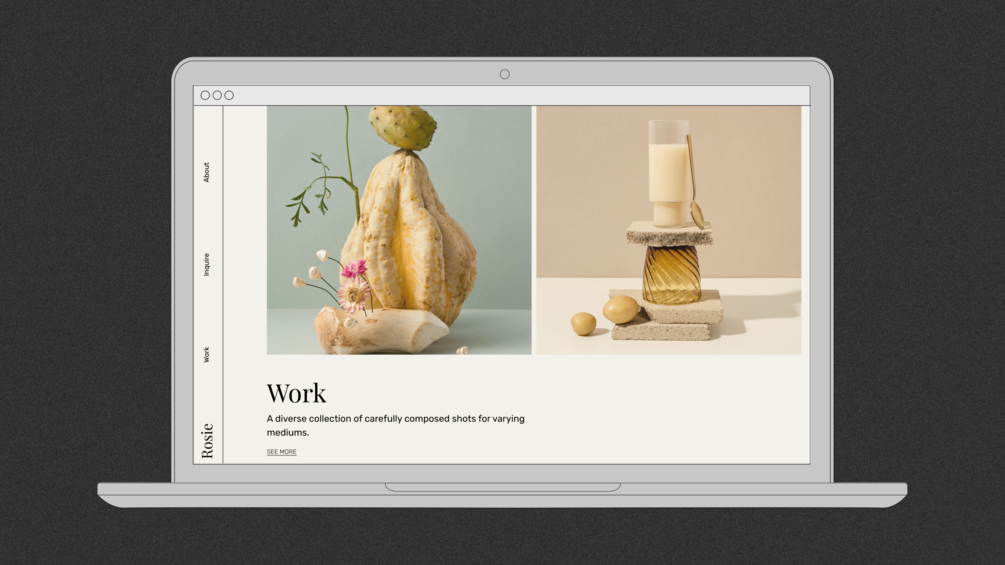
Task: Open the About page in sidebar
Action: click(x=206, y=172)
